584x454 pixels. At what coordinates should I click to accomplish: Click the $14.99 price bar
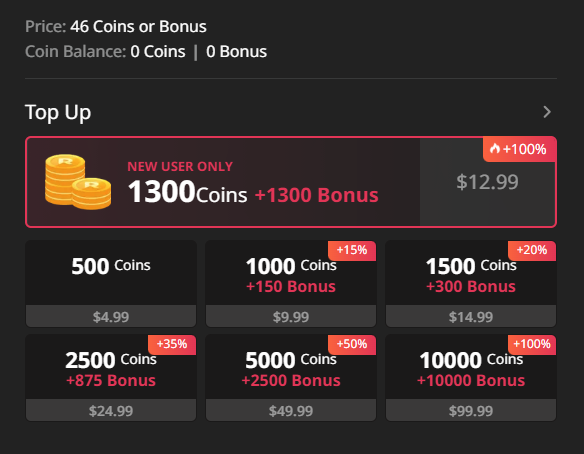tap(471, 316)
